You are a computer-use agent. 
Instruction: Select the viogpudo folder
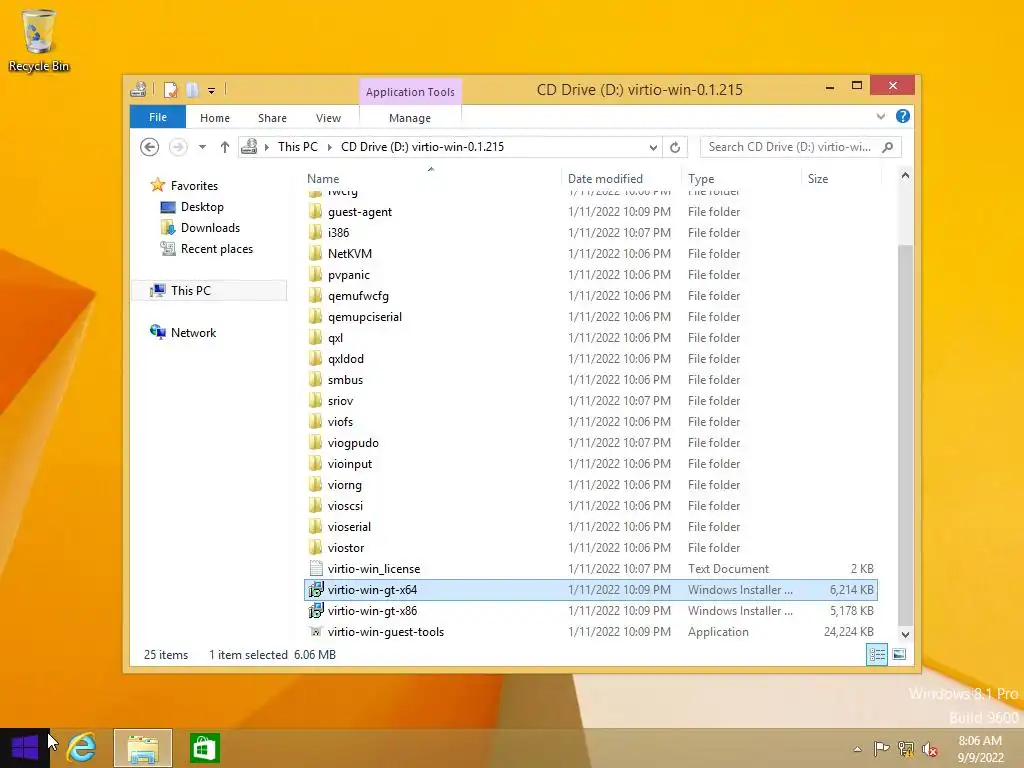590,443
